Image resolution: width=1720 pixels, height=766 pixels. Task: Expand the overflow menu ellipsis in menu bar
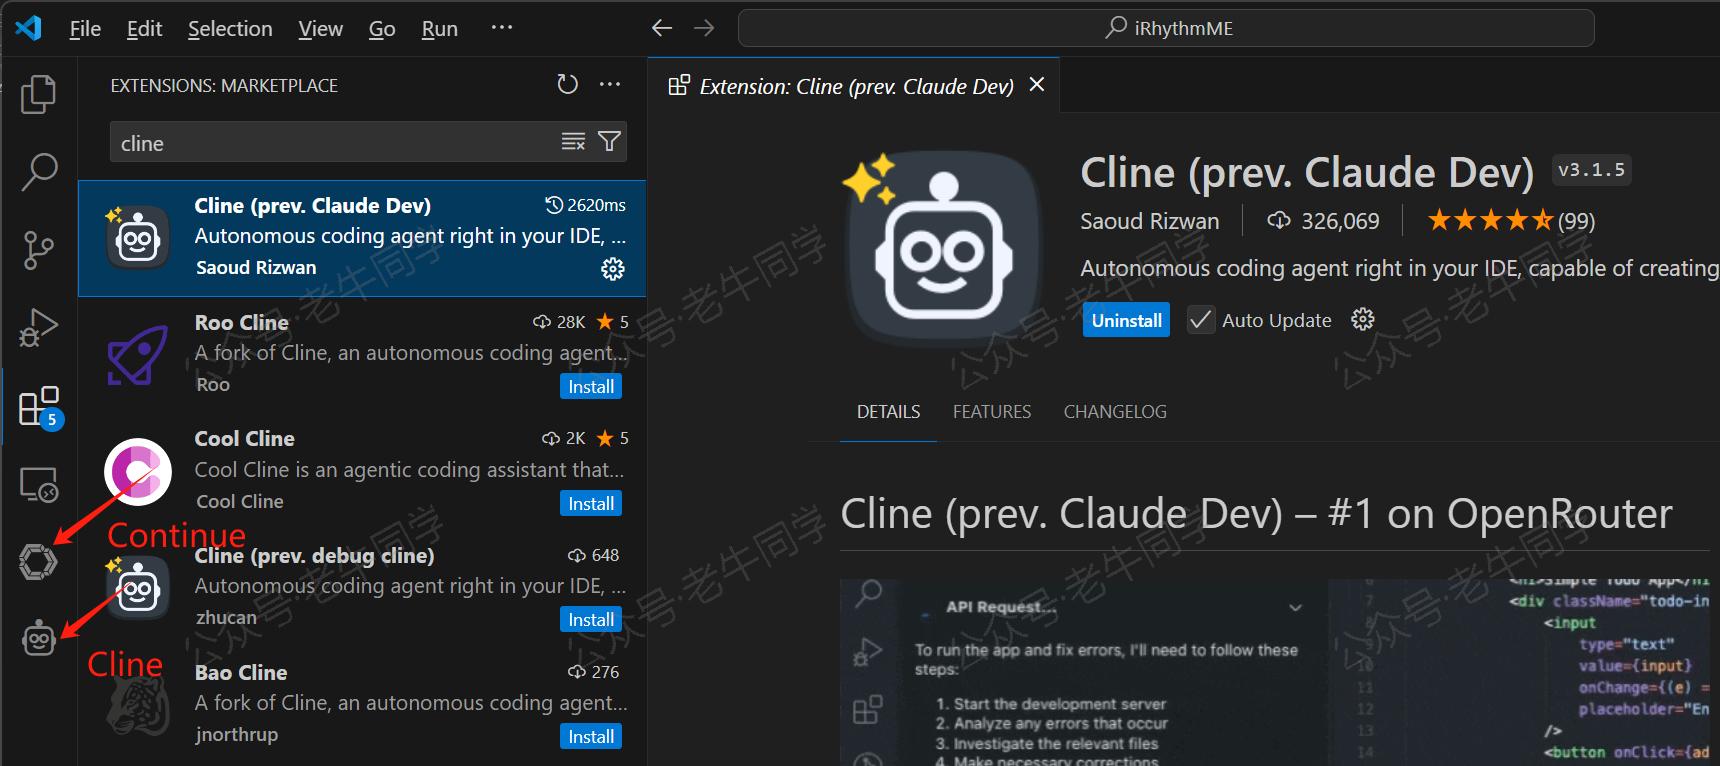(502, 28)
